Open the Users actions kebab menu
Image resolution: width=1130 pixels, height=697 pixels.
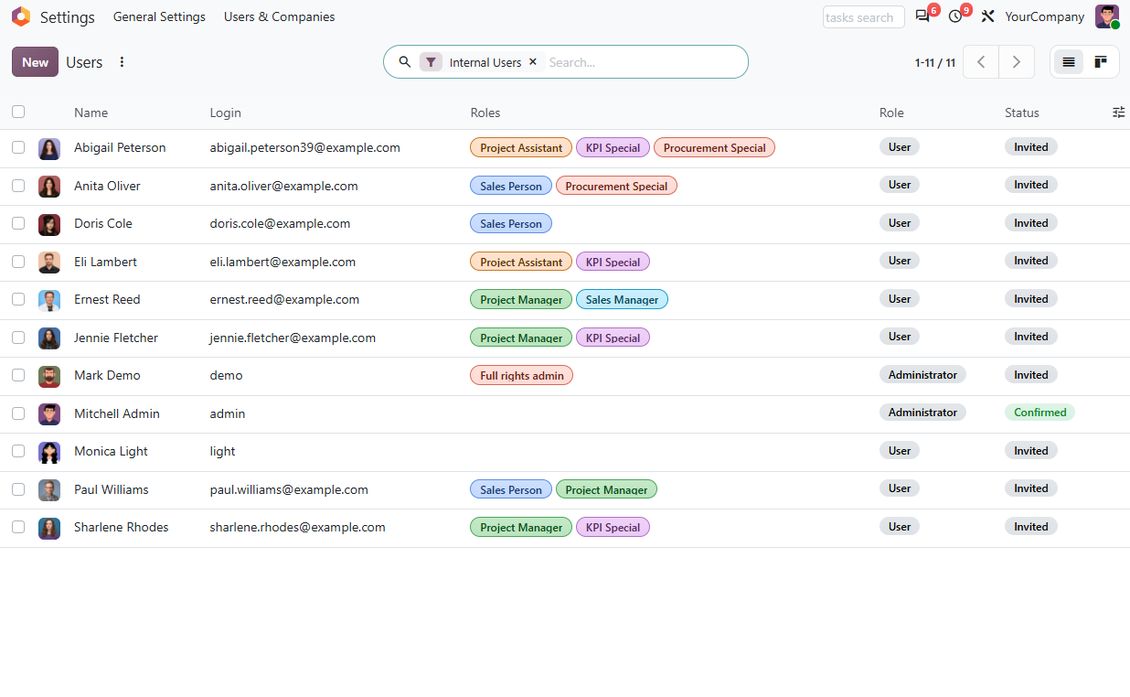pyautogui.click(x=122, y=62)
